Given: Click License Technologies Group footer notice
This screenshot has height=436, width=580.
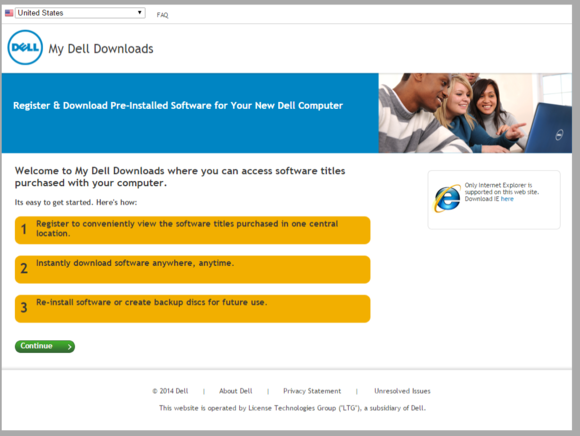Looking at the screenshot, I should (292, 408).
